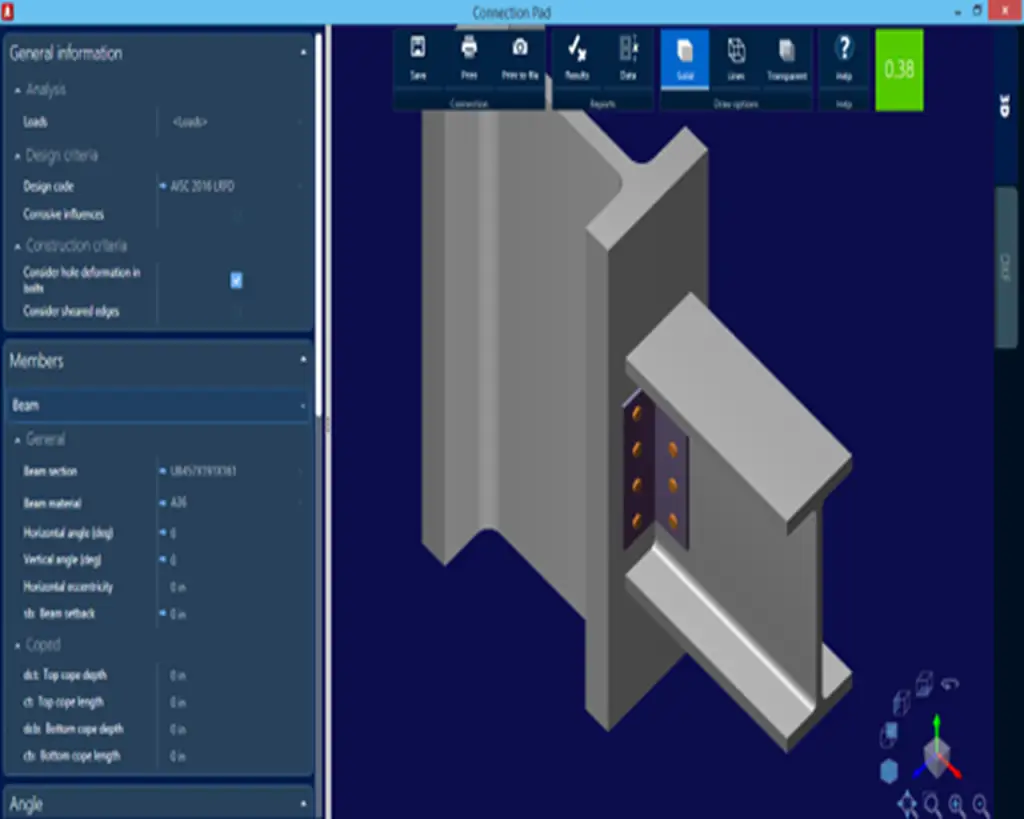The image size is (1024, 819).
Task: Click the green 0.38 utilization indicator
Action: [x=898, y=70]
